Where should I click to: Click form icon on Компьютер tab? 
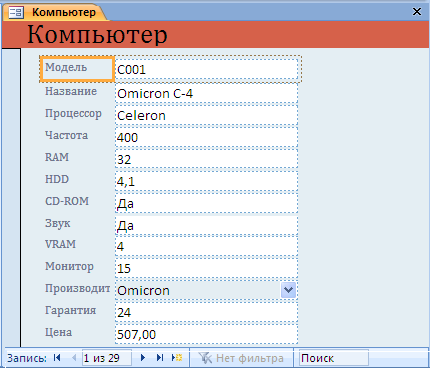pos(16,12)
